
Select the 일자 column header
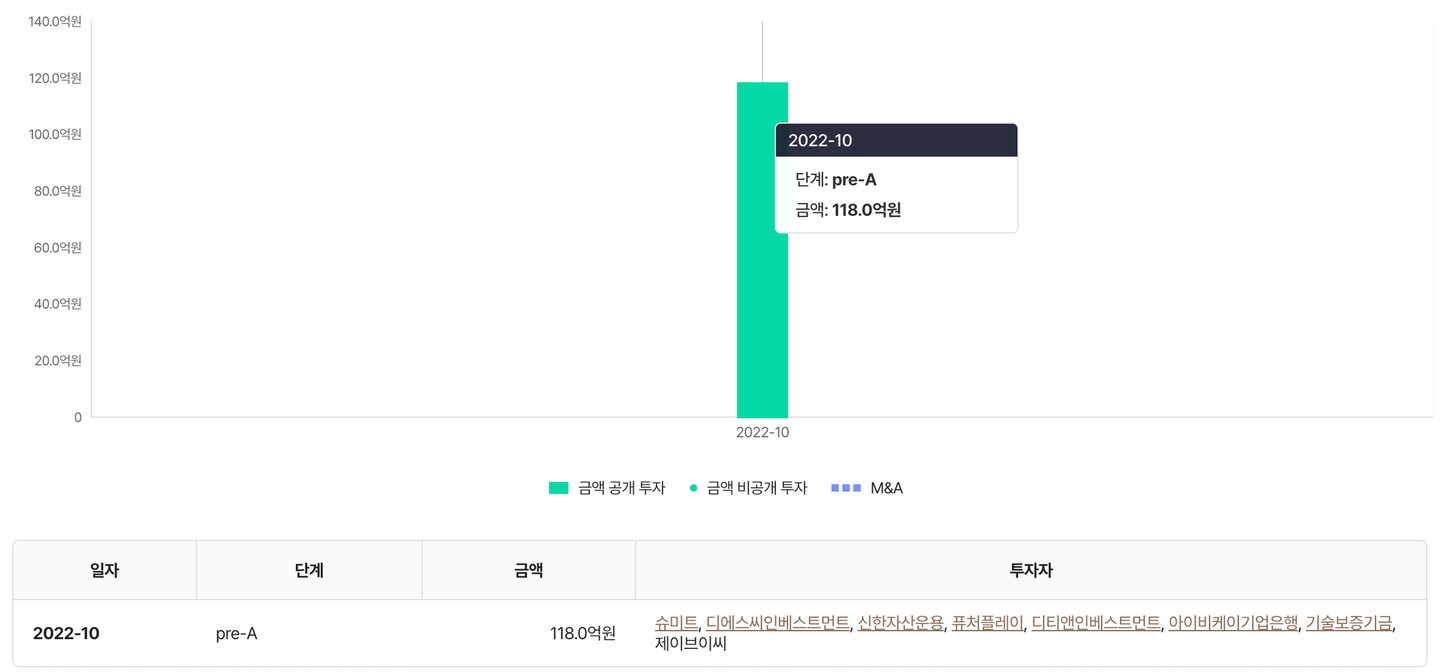click(x=104, y=571)
